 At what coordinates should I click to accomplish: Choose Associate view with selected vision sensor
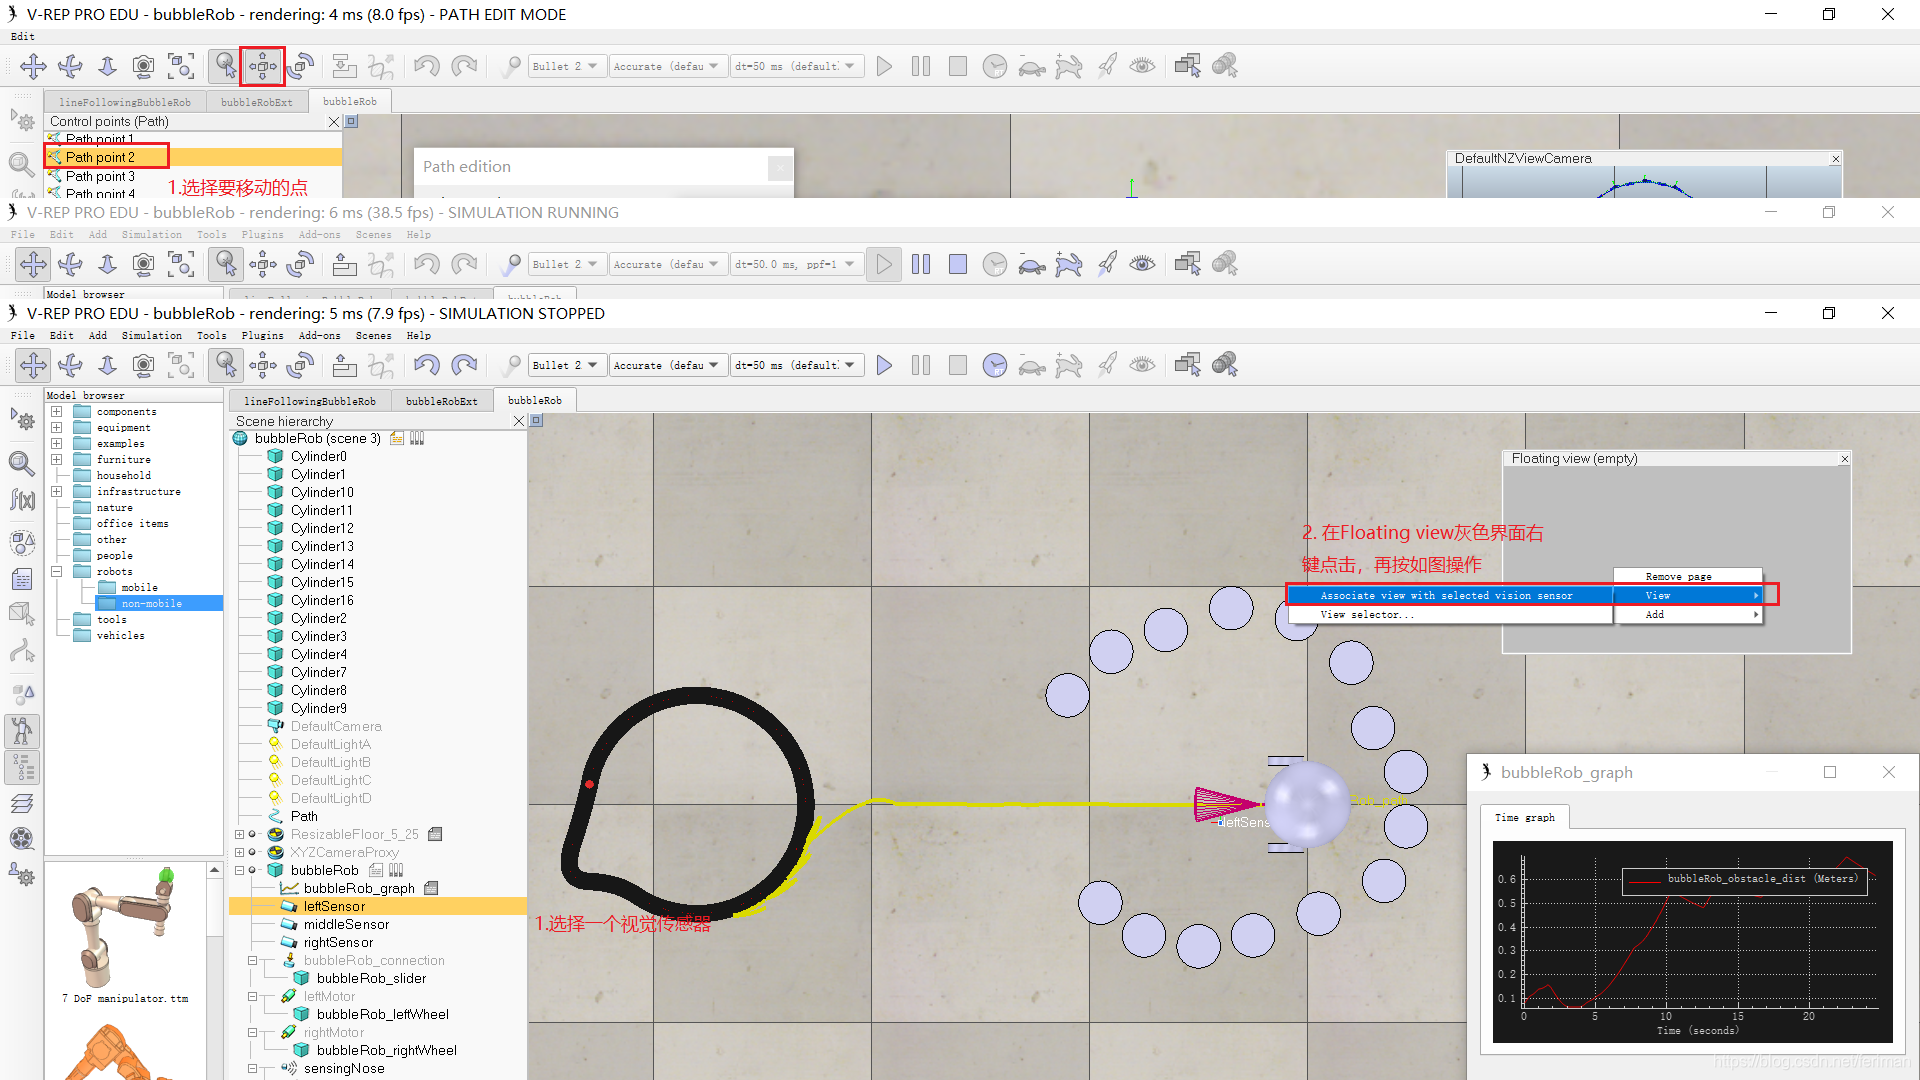[1447, 596]
